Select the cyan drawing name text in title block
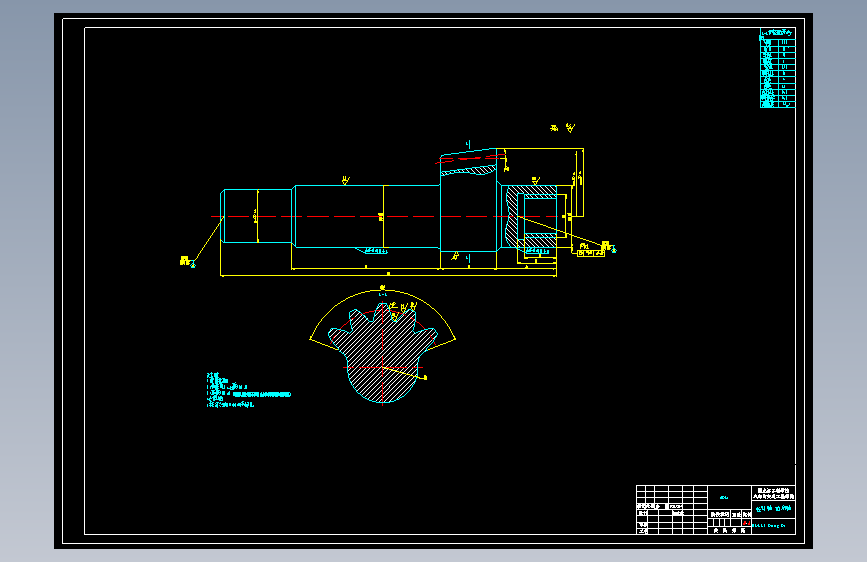Screen dimensions: 867x562 774,508
